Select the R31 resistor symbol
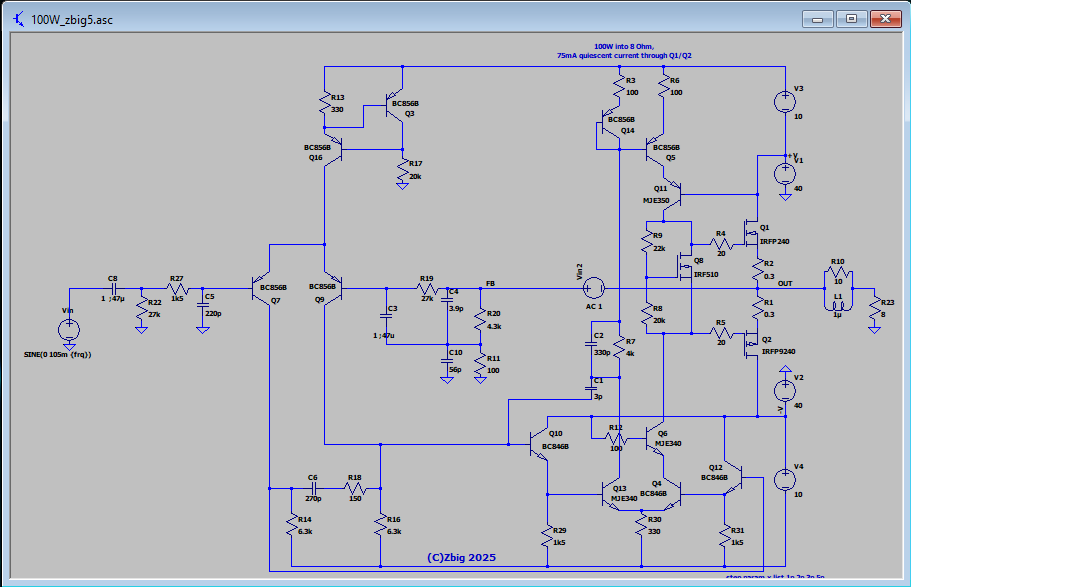 (x=724, y=538)
